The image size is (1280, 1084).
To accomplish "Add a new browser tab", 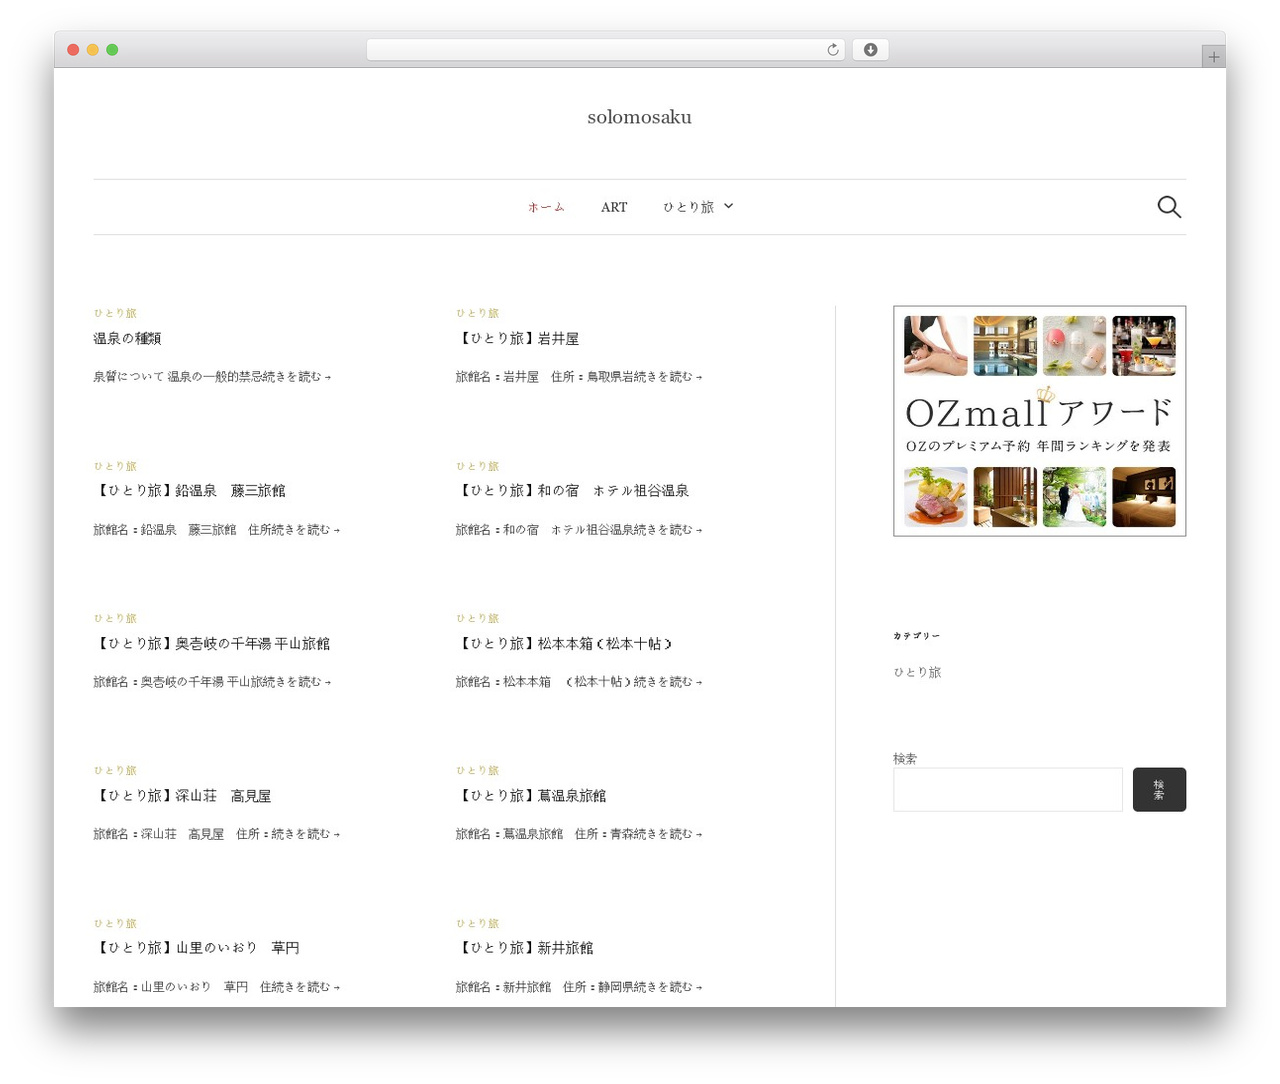I will coord(1213,57).
